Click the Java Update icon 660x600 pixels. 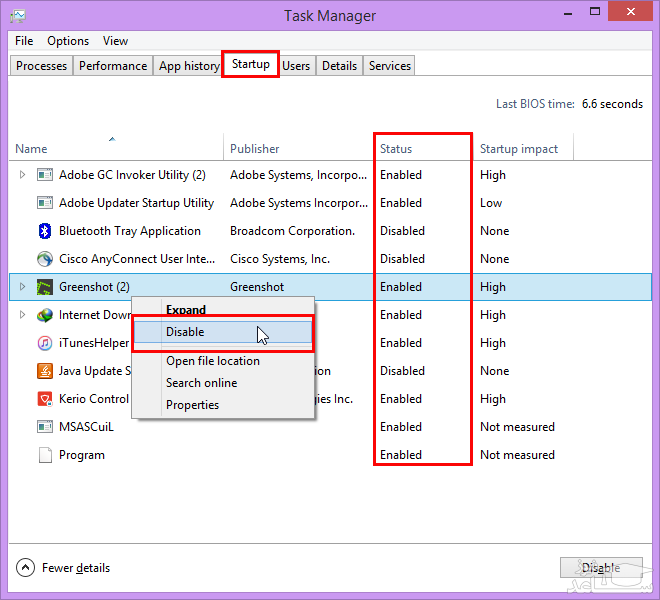pyautogui.click(x=44, y=371)
